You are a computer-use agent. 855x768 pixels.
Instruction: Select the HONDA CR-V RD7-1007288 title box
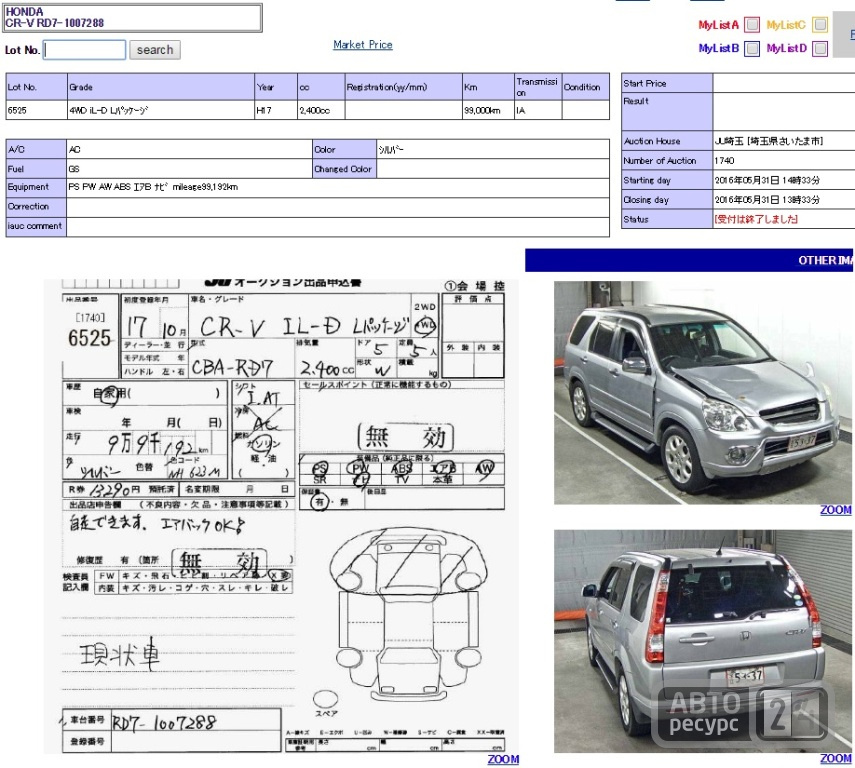(133, 17)
